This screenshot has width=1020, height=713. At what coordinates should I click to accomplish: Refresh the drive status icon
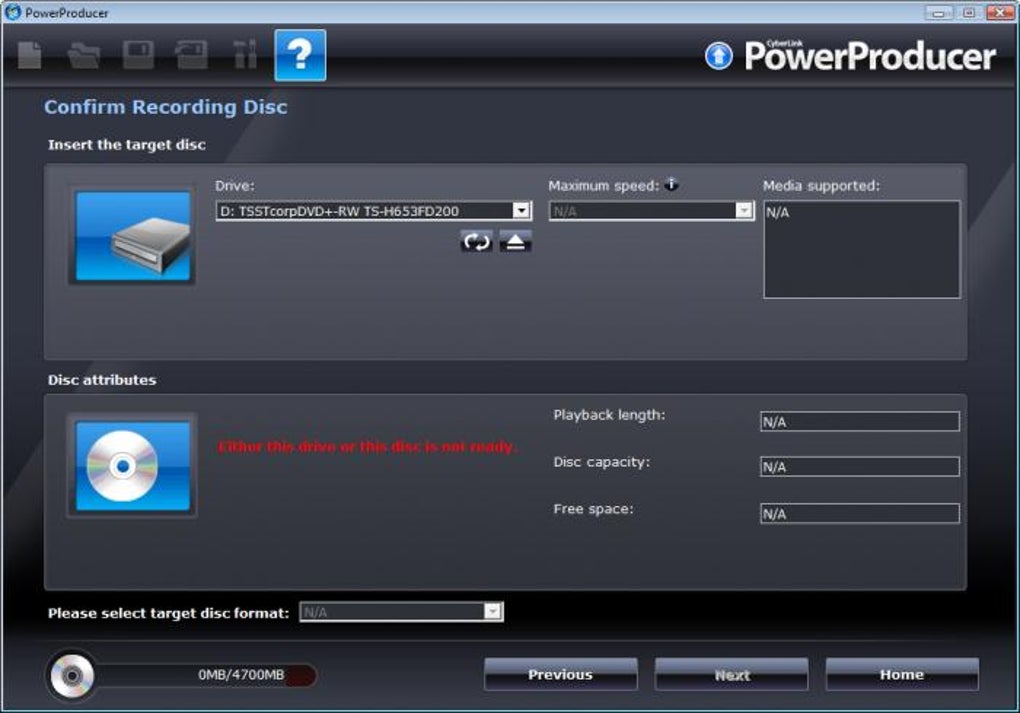[476, 241]
